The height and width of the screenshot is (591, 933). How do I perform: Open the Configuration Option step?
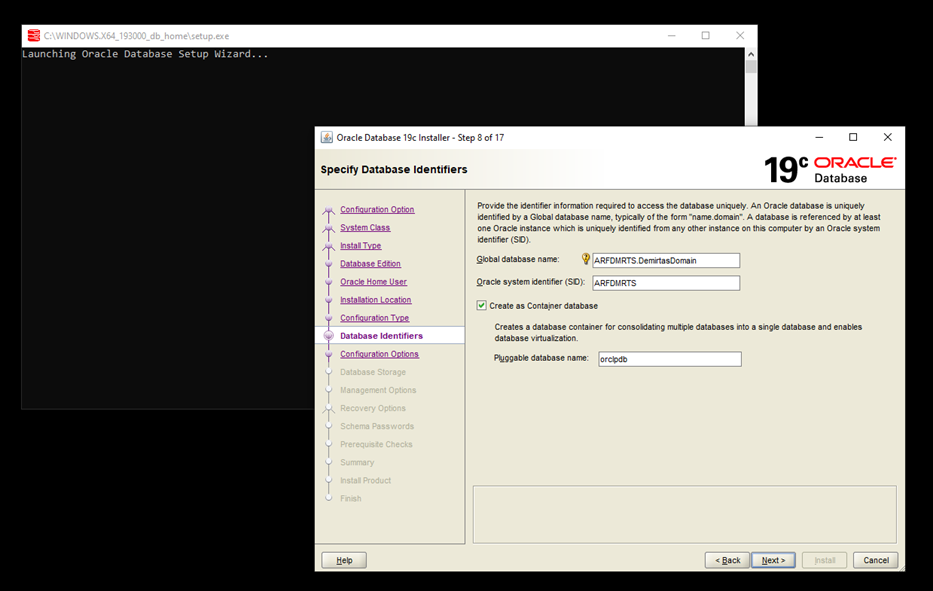tap(377, 209)
